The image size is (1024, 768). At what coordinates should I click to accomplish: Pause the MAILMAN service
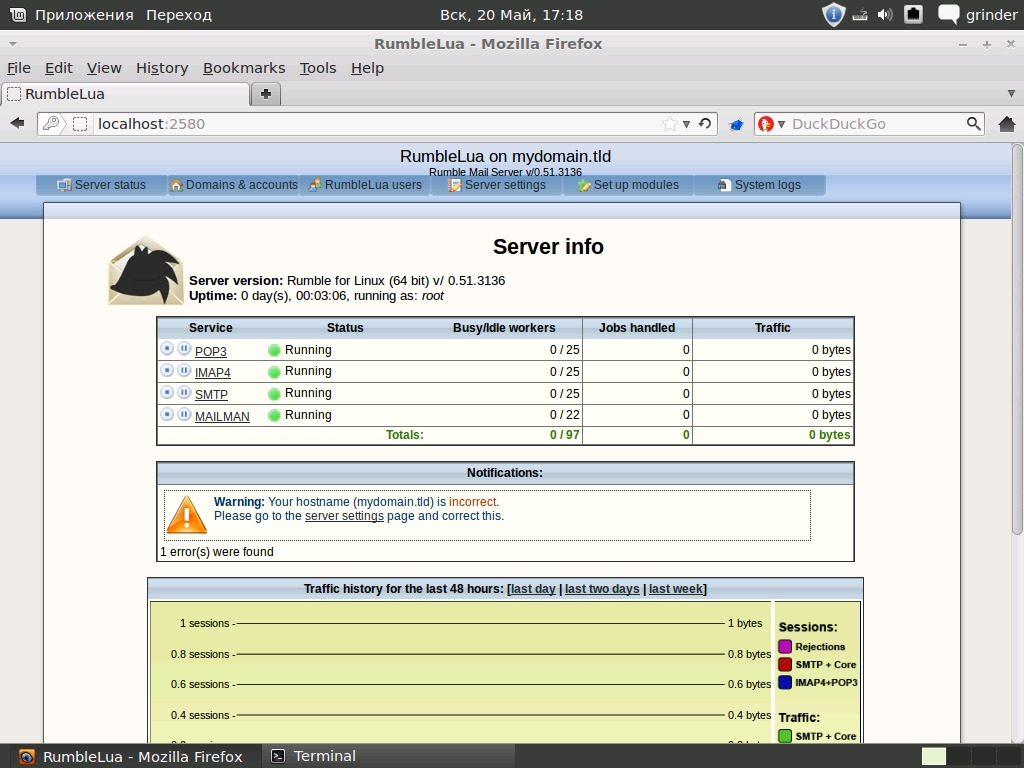pos(184,414)
